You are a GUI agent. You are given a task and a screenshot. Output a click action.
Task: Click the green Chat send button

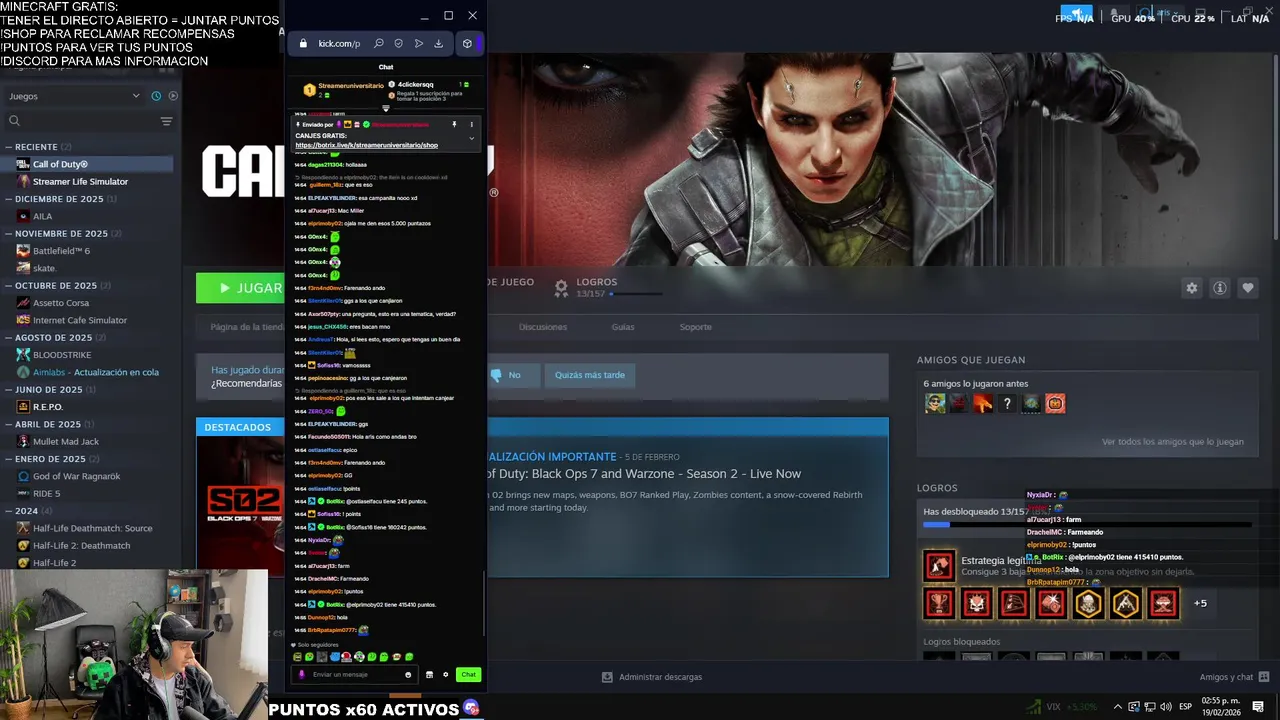click(468, 675)
